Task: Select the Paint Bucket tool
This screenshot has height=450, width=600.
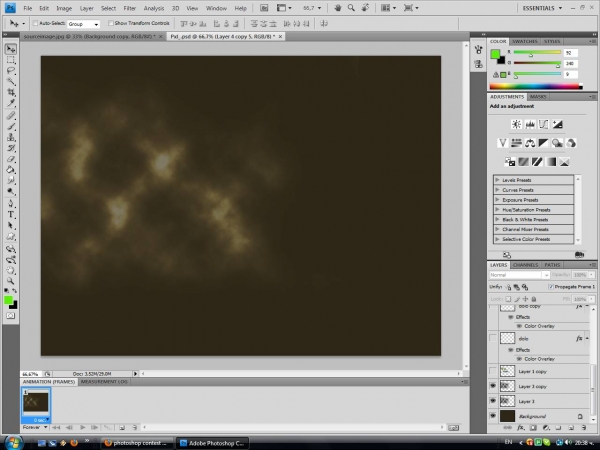Action: [11, 170]
